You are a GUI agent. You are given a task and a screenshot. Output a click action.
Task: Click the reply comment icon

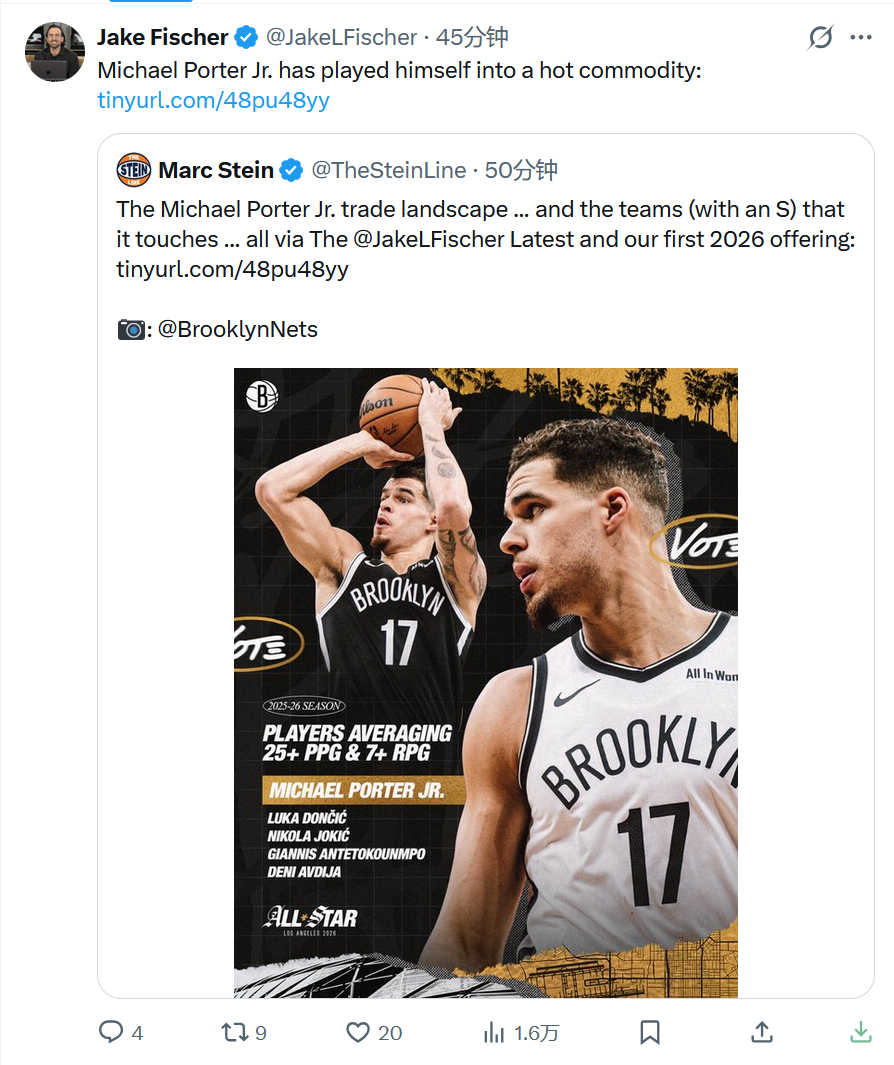point(111,1032)
